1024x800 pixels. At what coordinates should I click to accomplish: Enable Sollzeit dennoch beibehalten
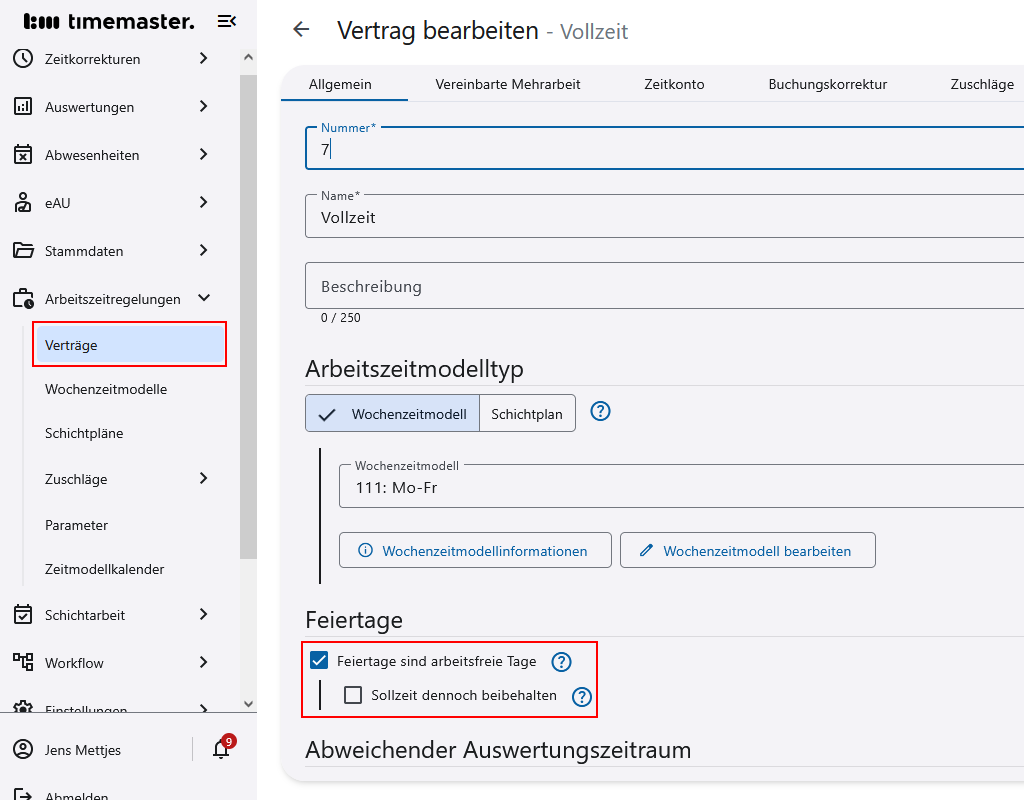click(x=352, y=695)
